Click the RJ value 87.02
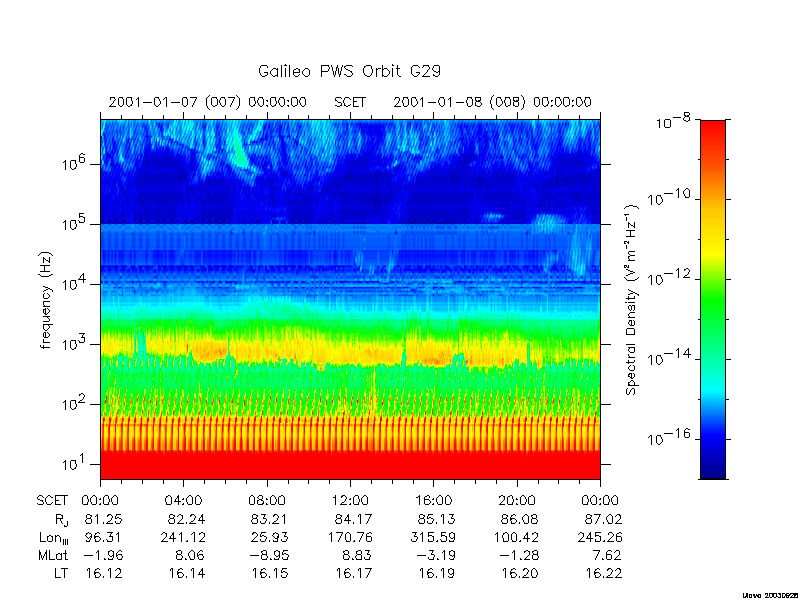Viewport: 800px width, 600px height. [603, 519]
